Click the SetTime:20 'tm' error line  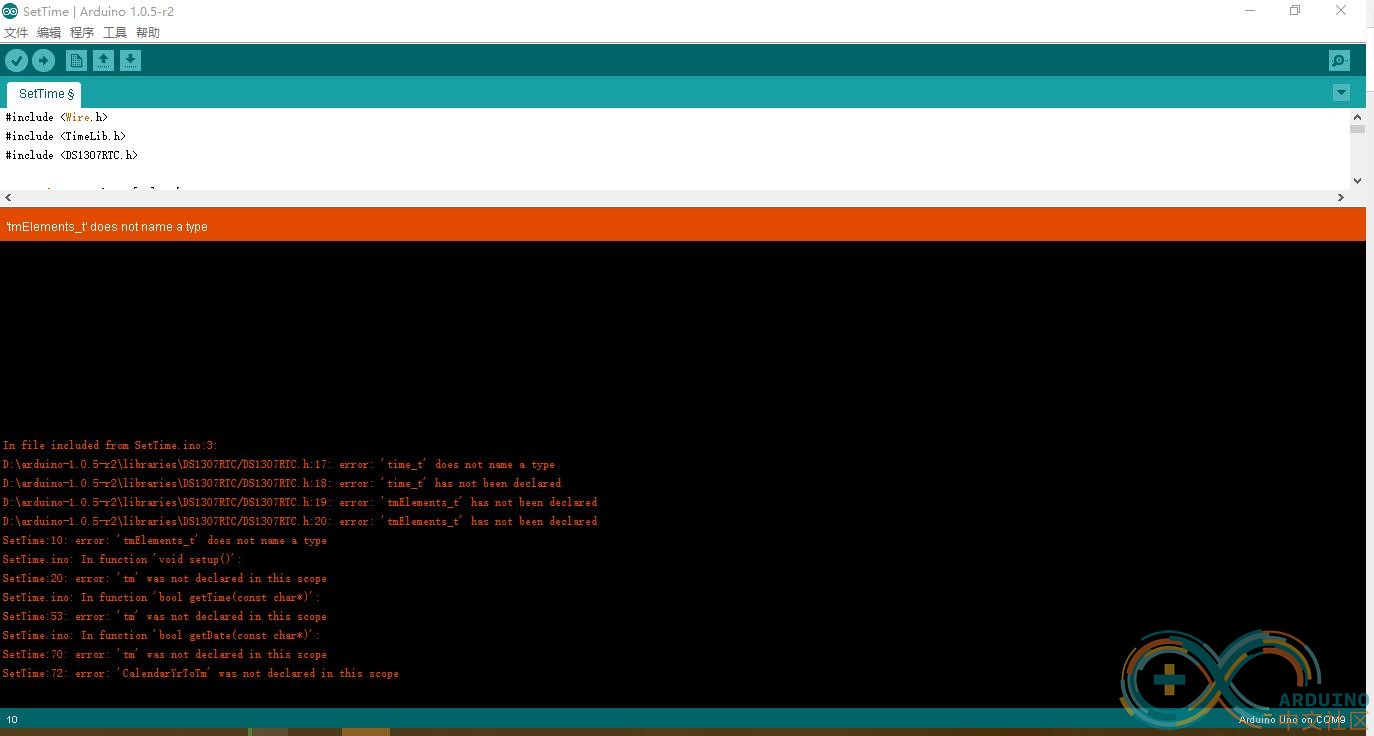tap(164, 578)
